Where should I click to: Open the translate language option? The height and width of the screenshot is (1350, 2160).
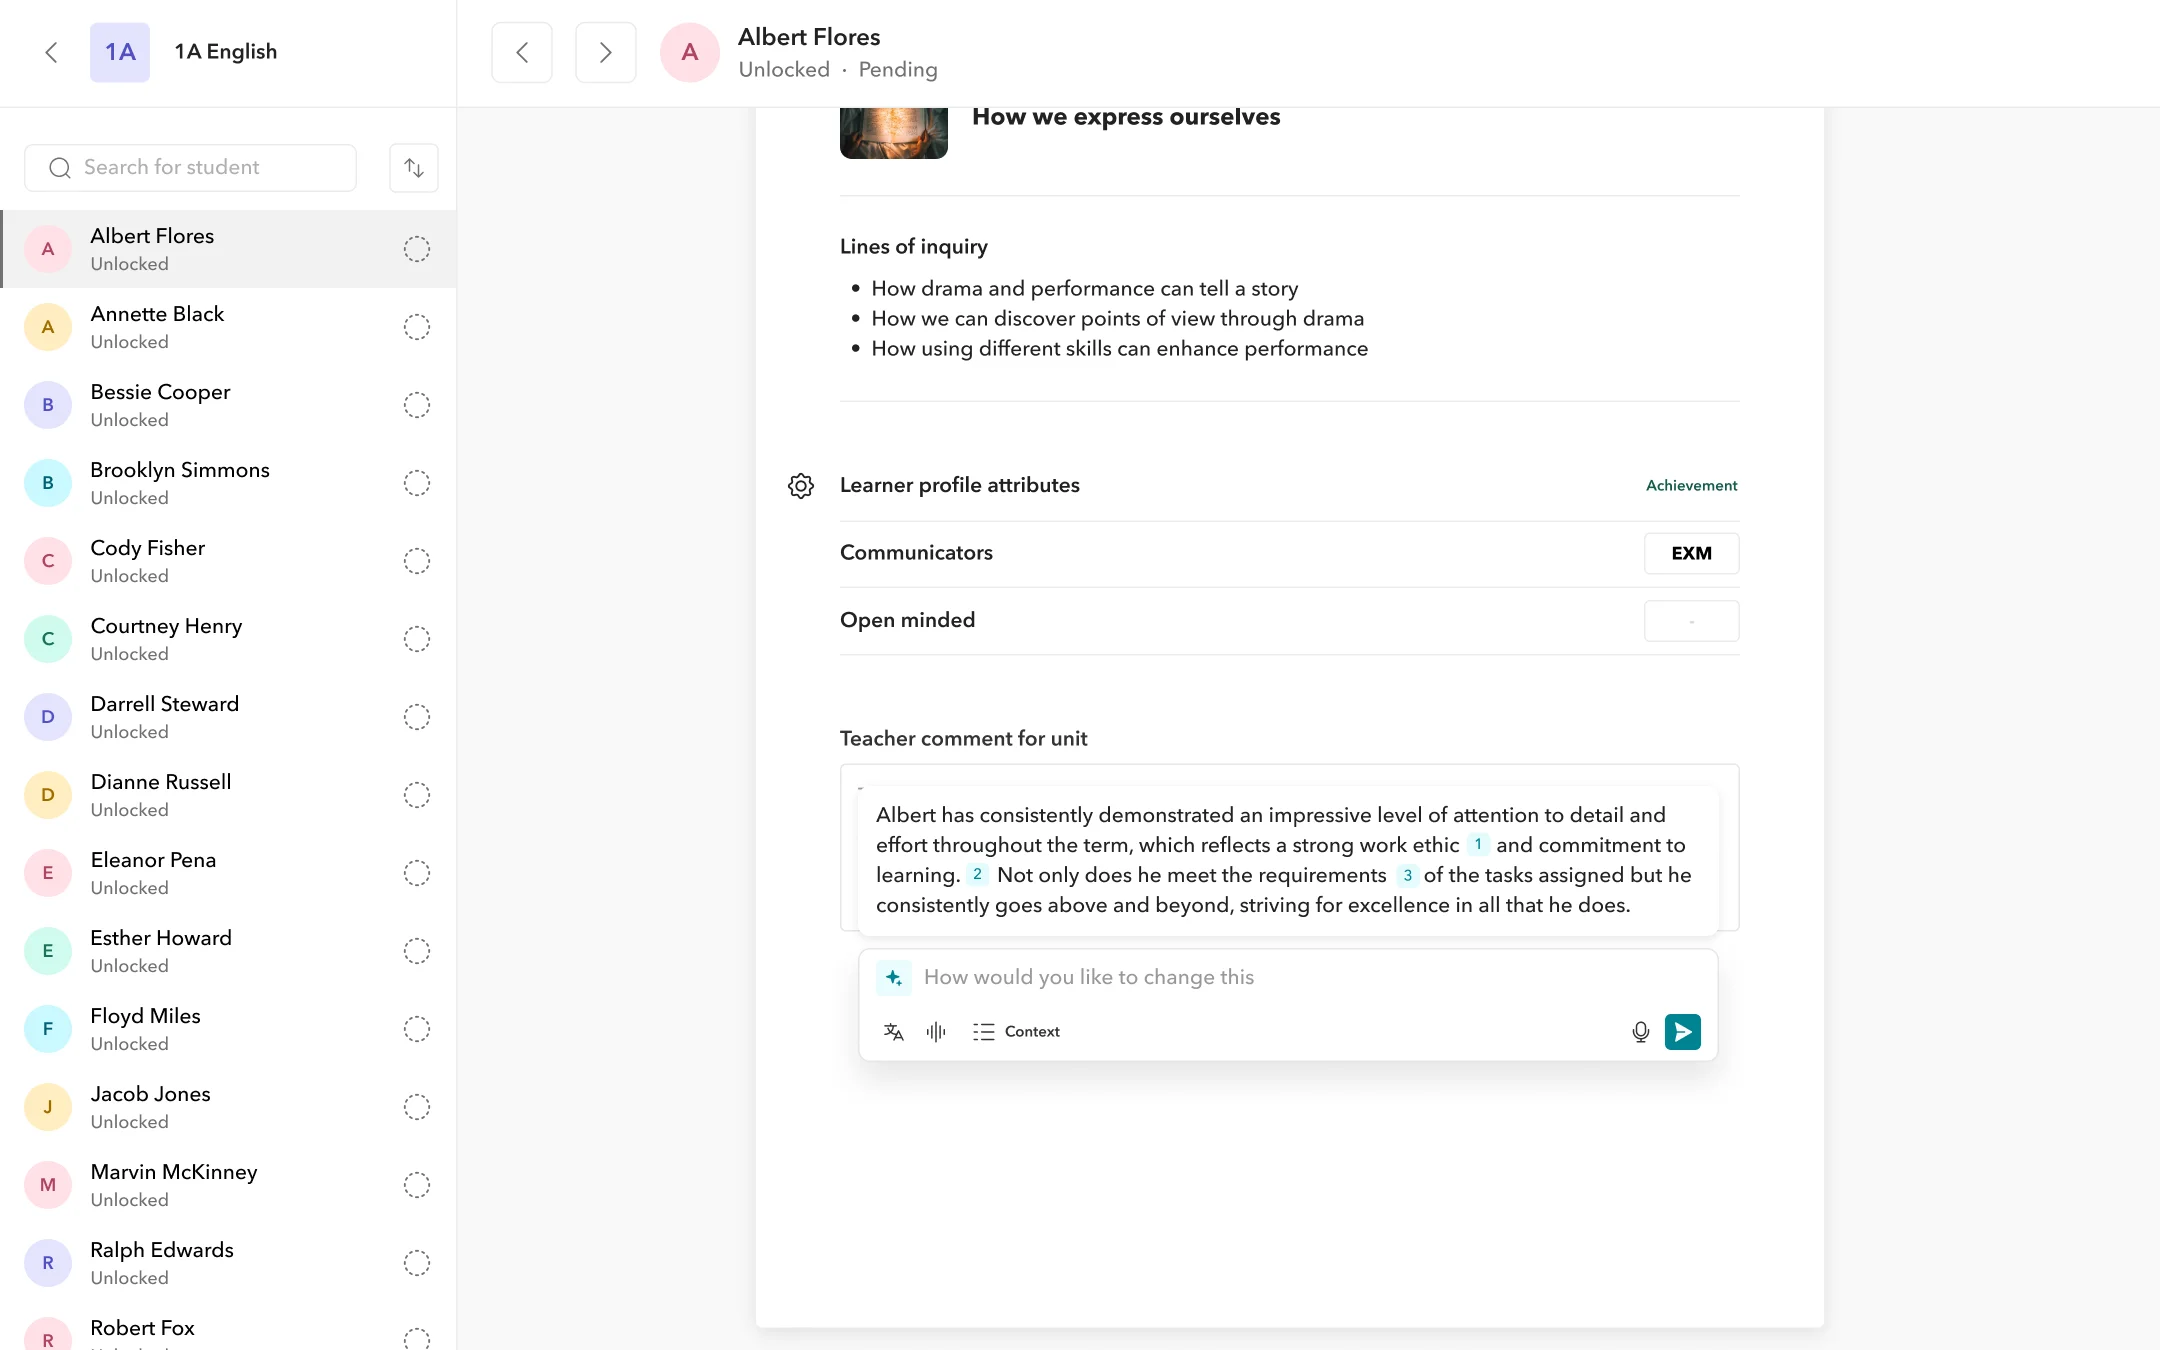coord(894,1032)
